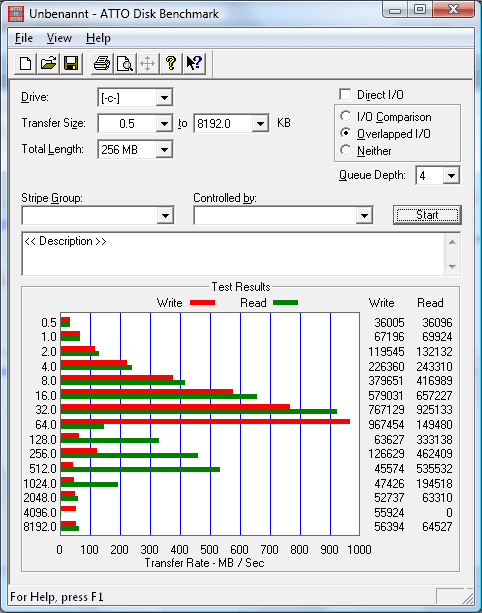Click the 1024.0 row label
This screenshot has width=482, height=613.
coord(40,484)
